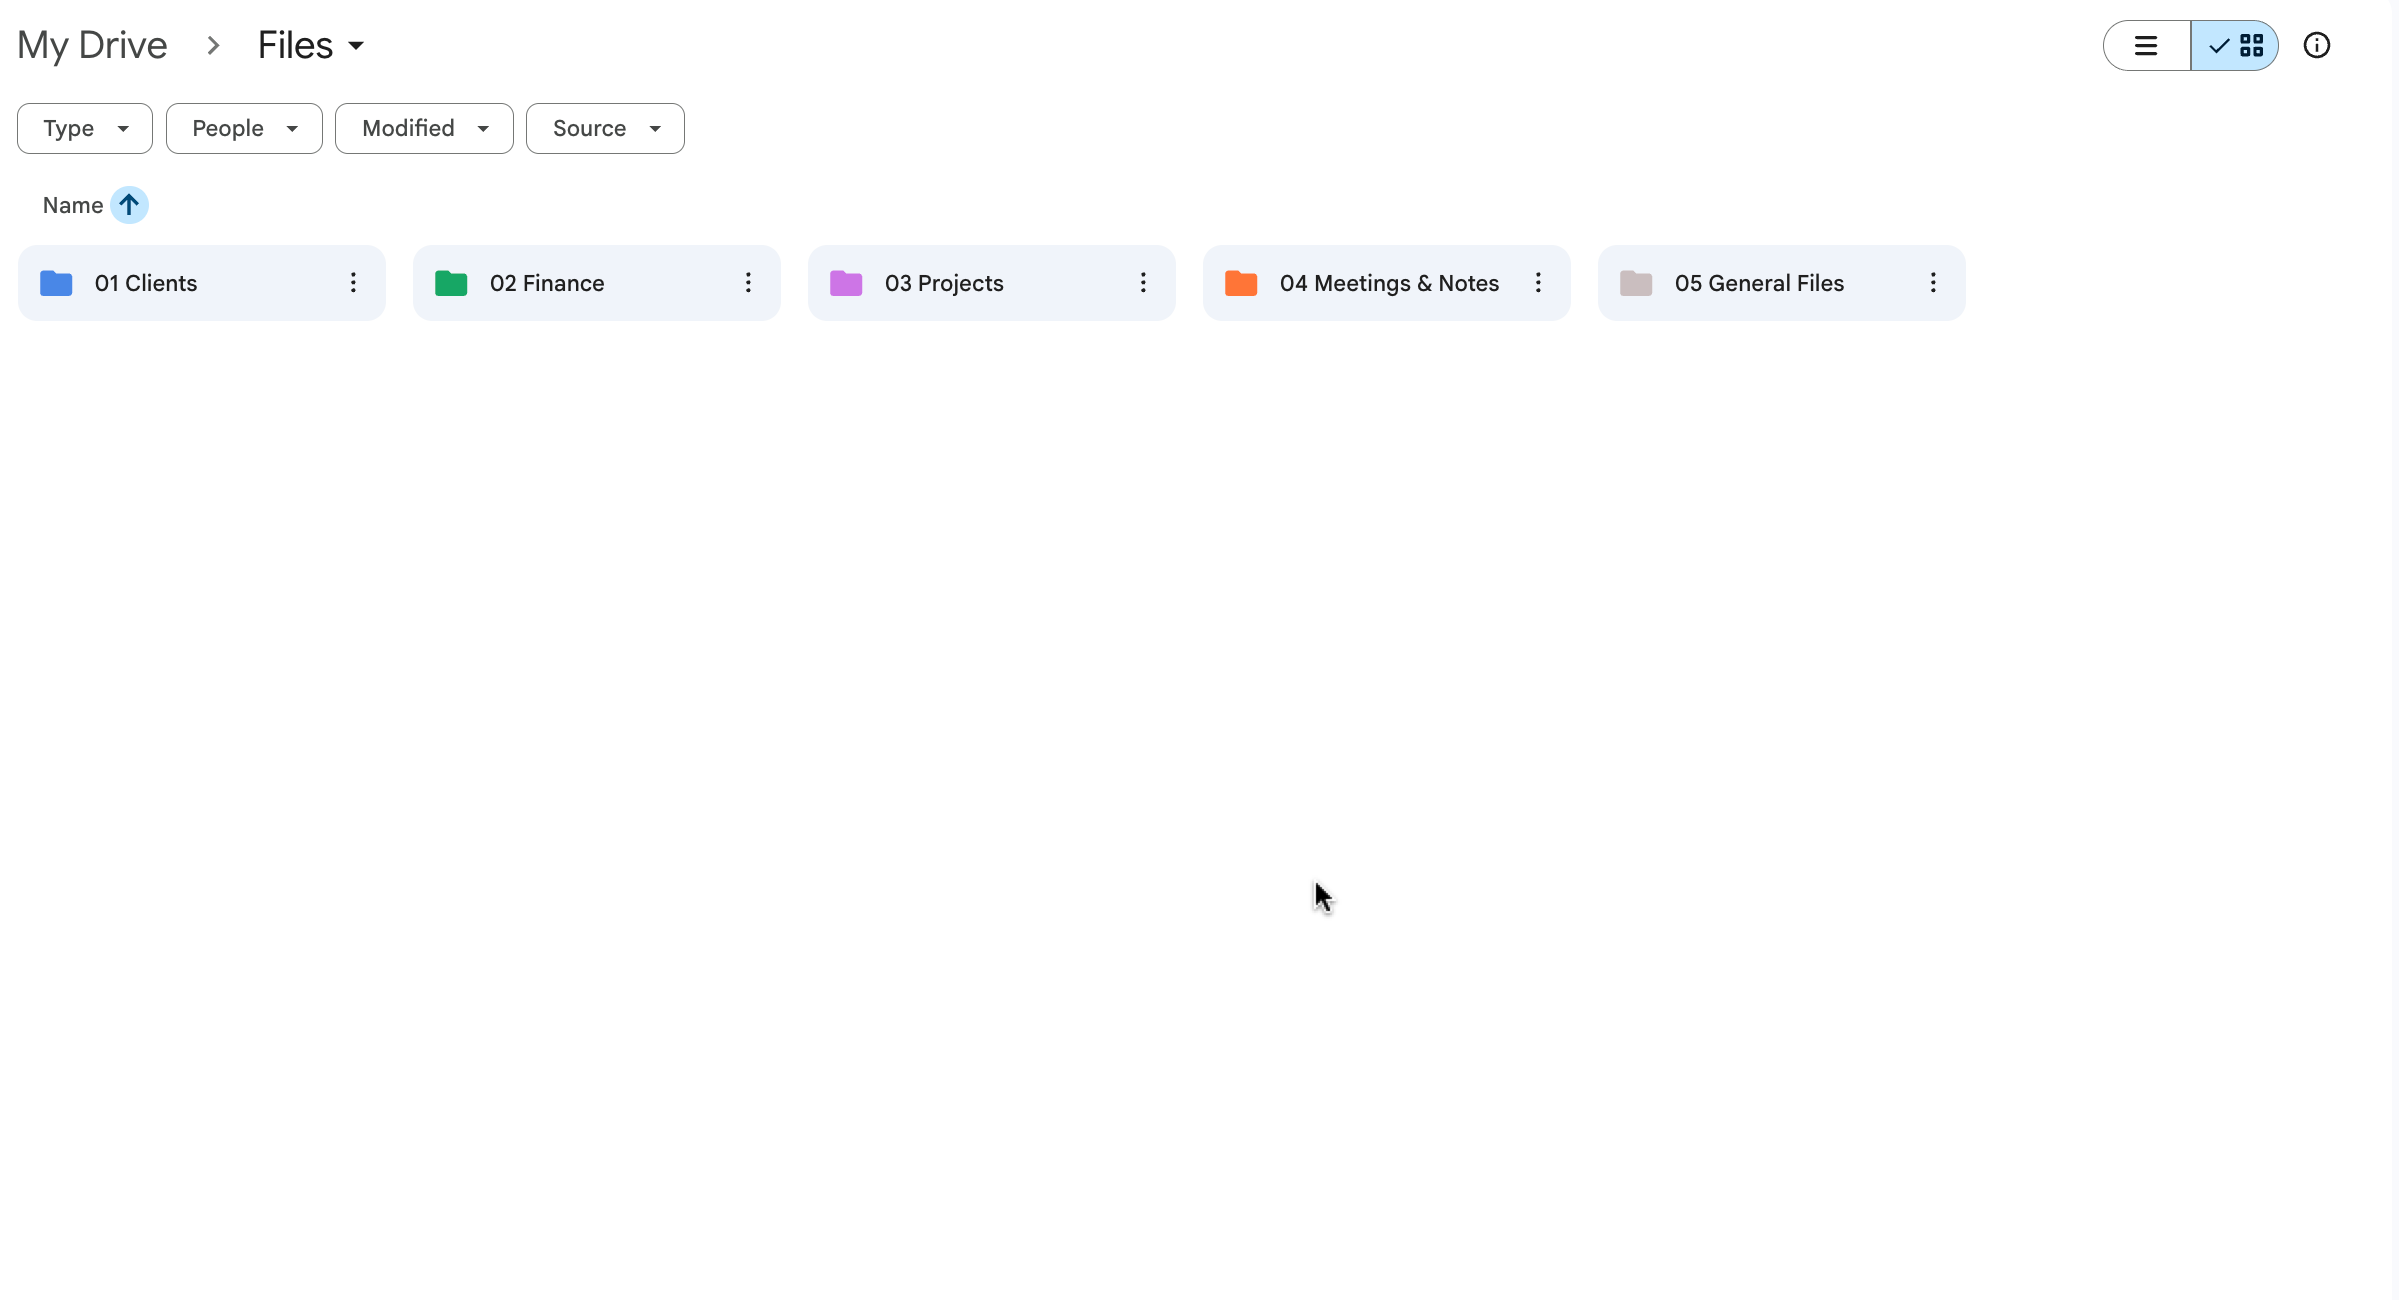This screenshot has height=1300, width=2399.
Task: Open more actions for 05 General Files
Action: click(x=1933, y=283)
